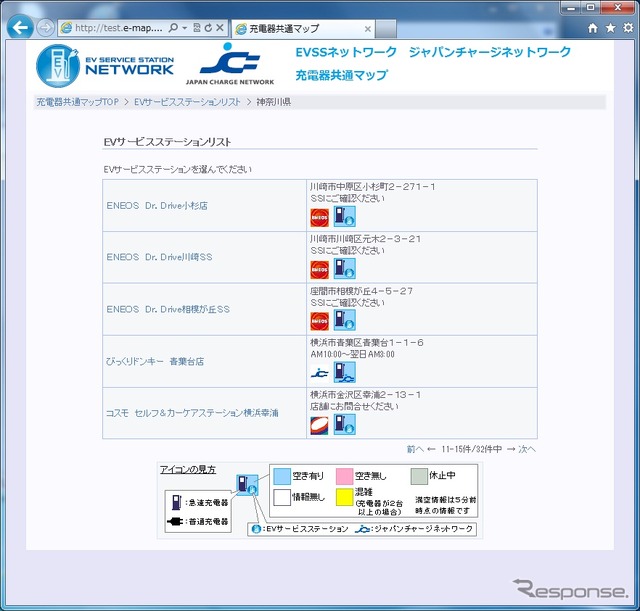Click ENEOS brand icon in 相模が丘SS row

point(319,322)
